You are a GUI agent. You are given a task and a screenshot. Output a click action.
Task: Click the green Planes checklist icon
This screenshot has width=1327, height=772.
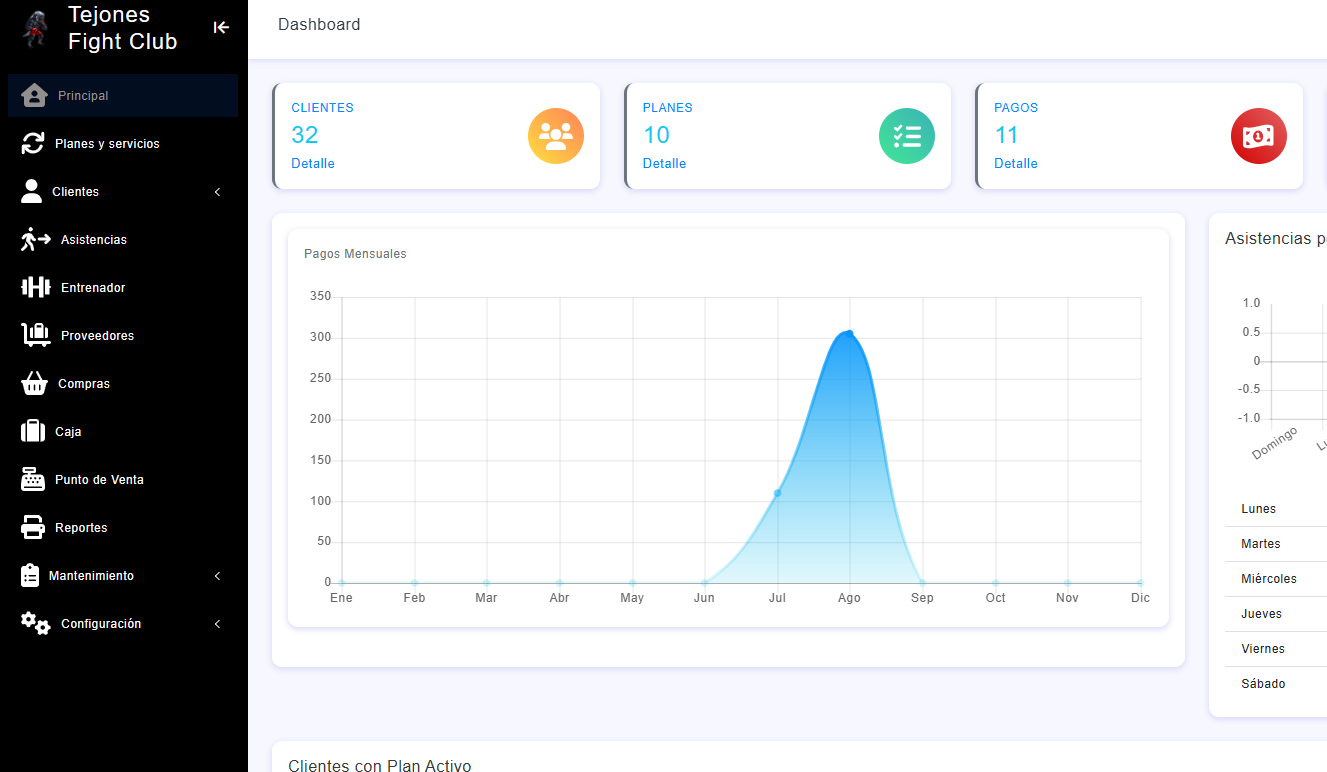(907, 136)
